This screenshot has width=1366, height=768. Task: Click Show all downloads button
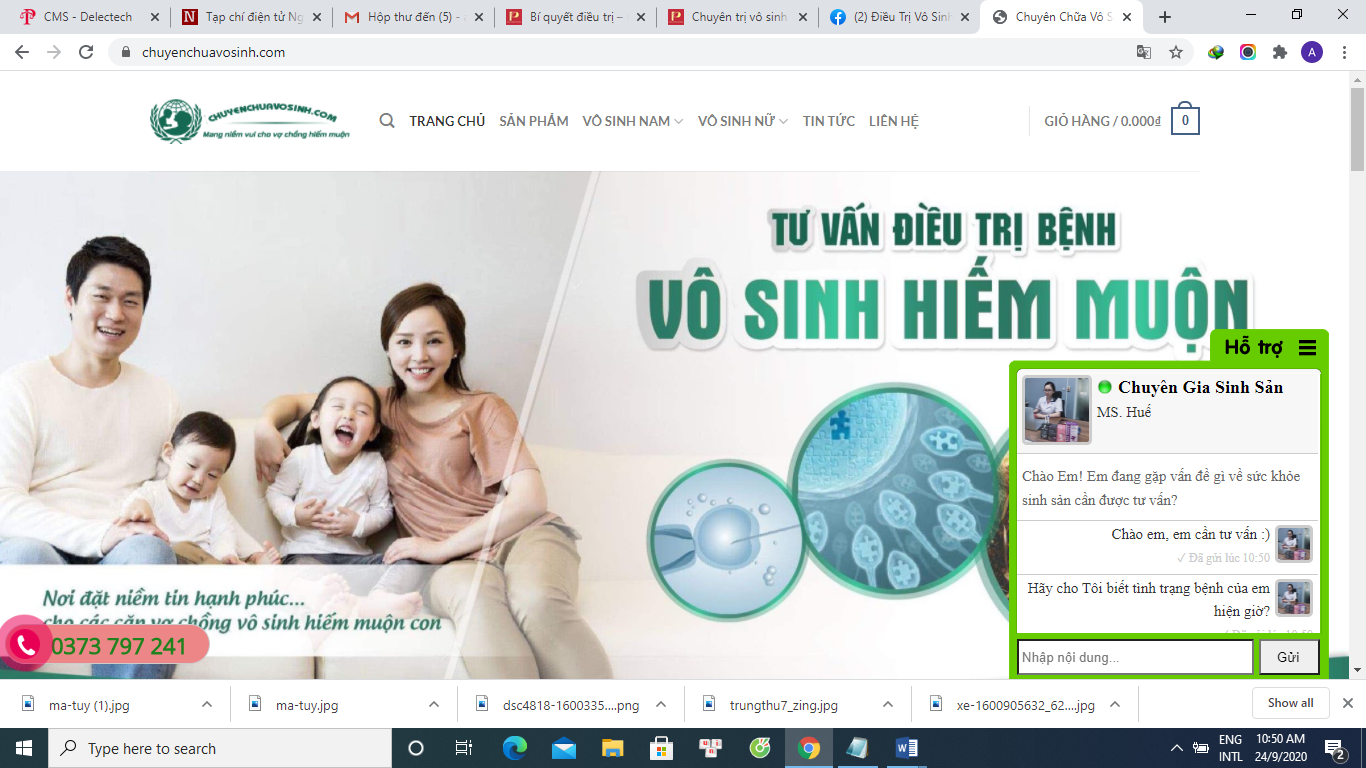click(1290, 703)
